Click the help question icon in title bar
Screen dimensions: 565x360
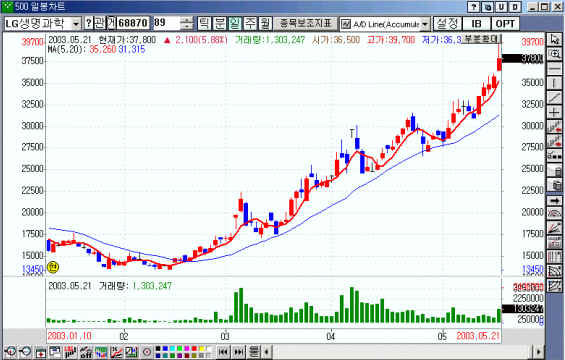[x=473, y=7]
